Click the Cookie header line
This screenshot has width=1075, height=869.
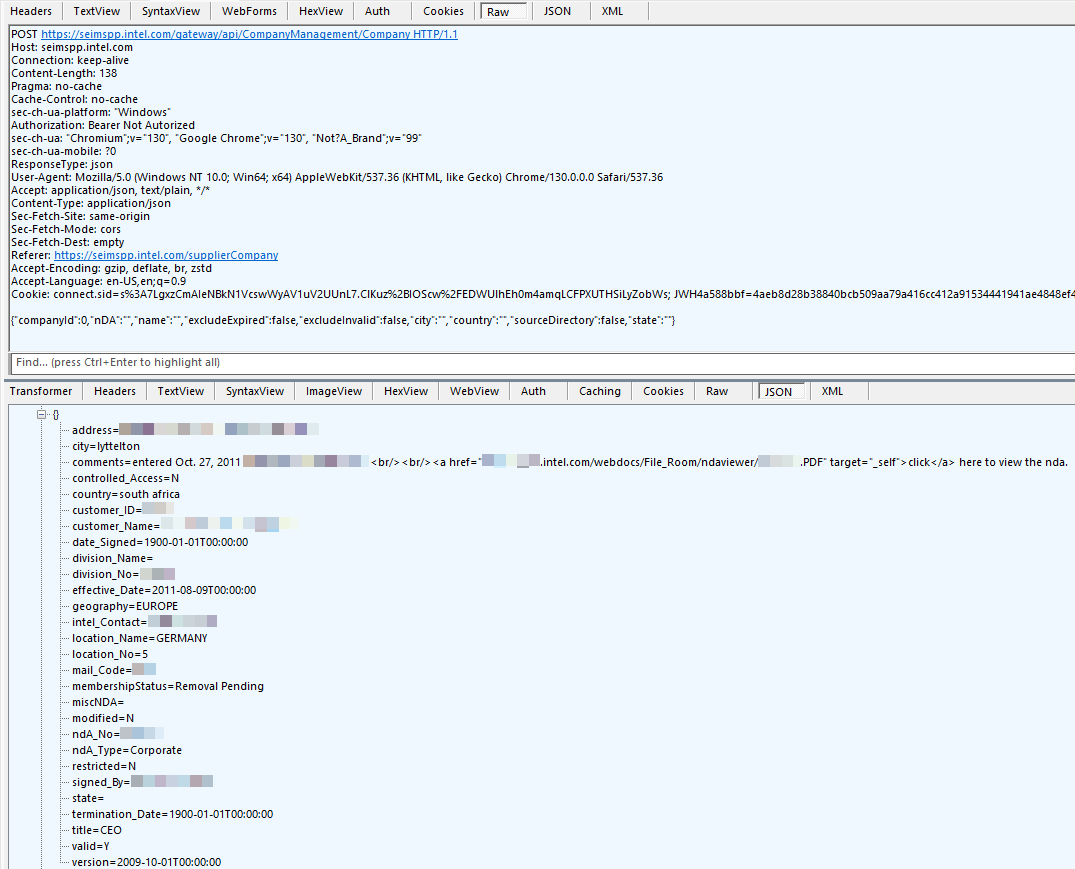tap(542, 294)
